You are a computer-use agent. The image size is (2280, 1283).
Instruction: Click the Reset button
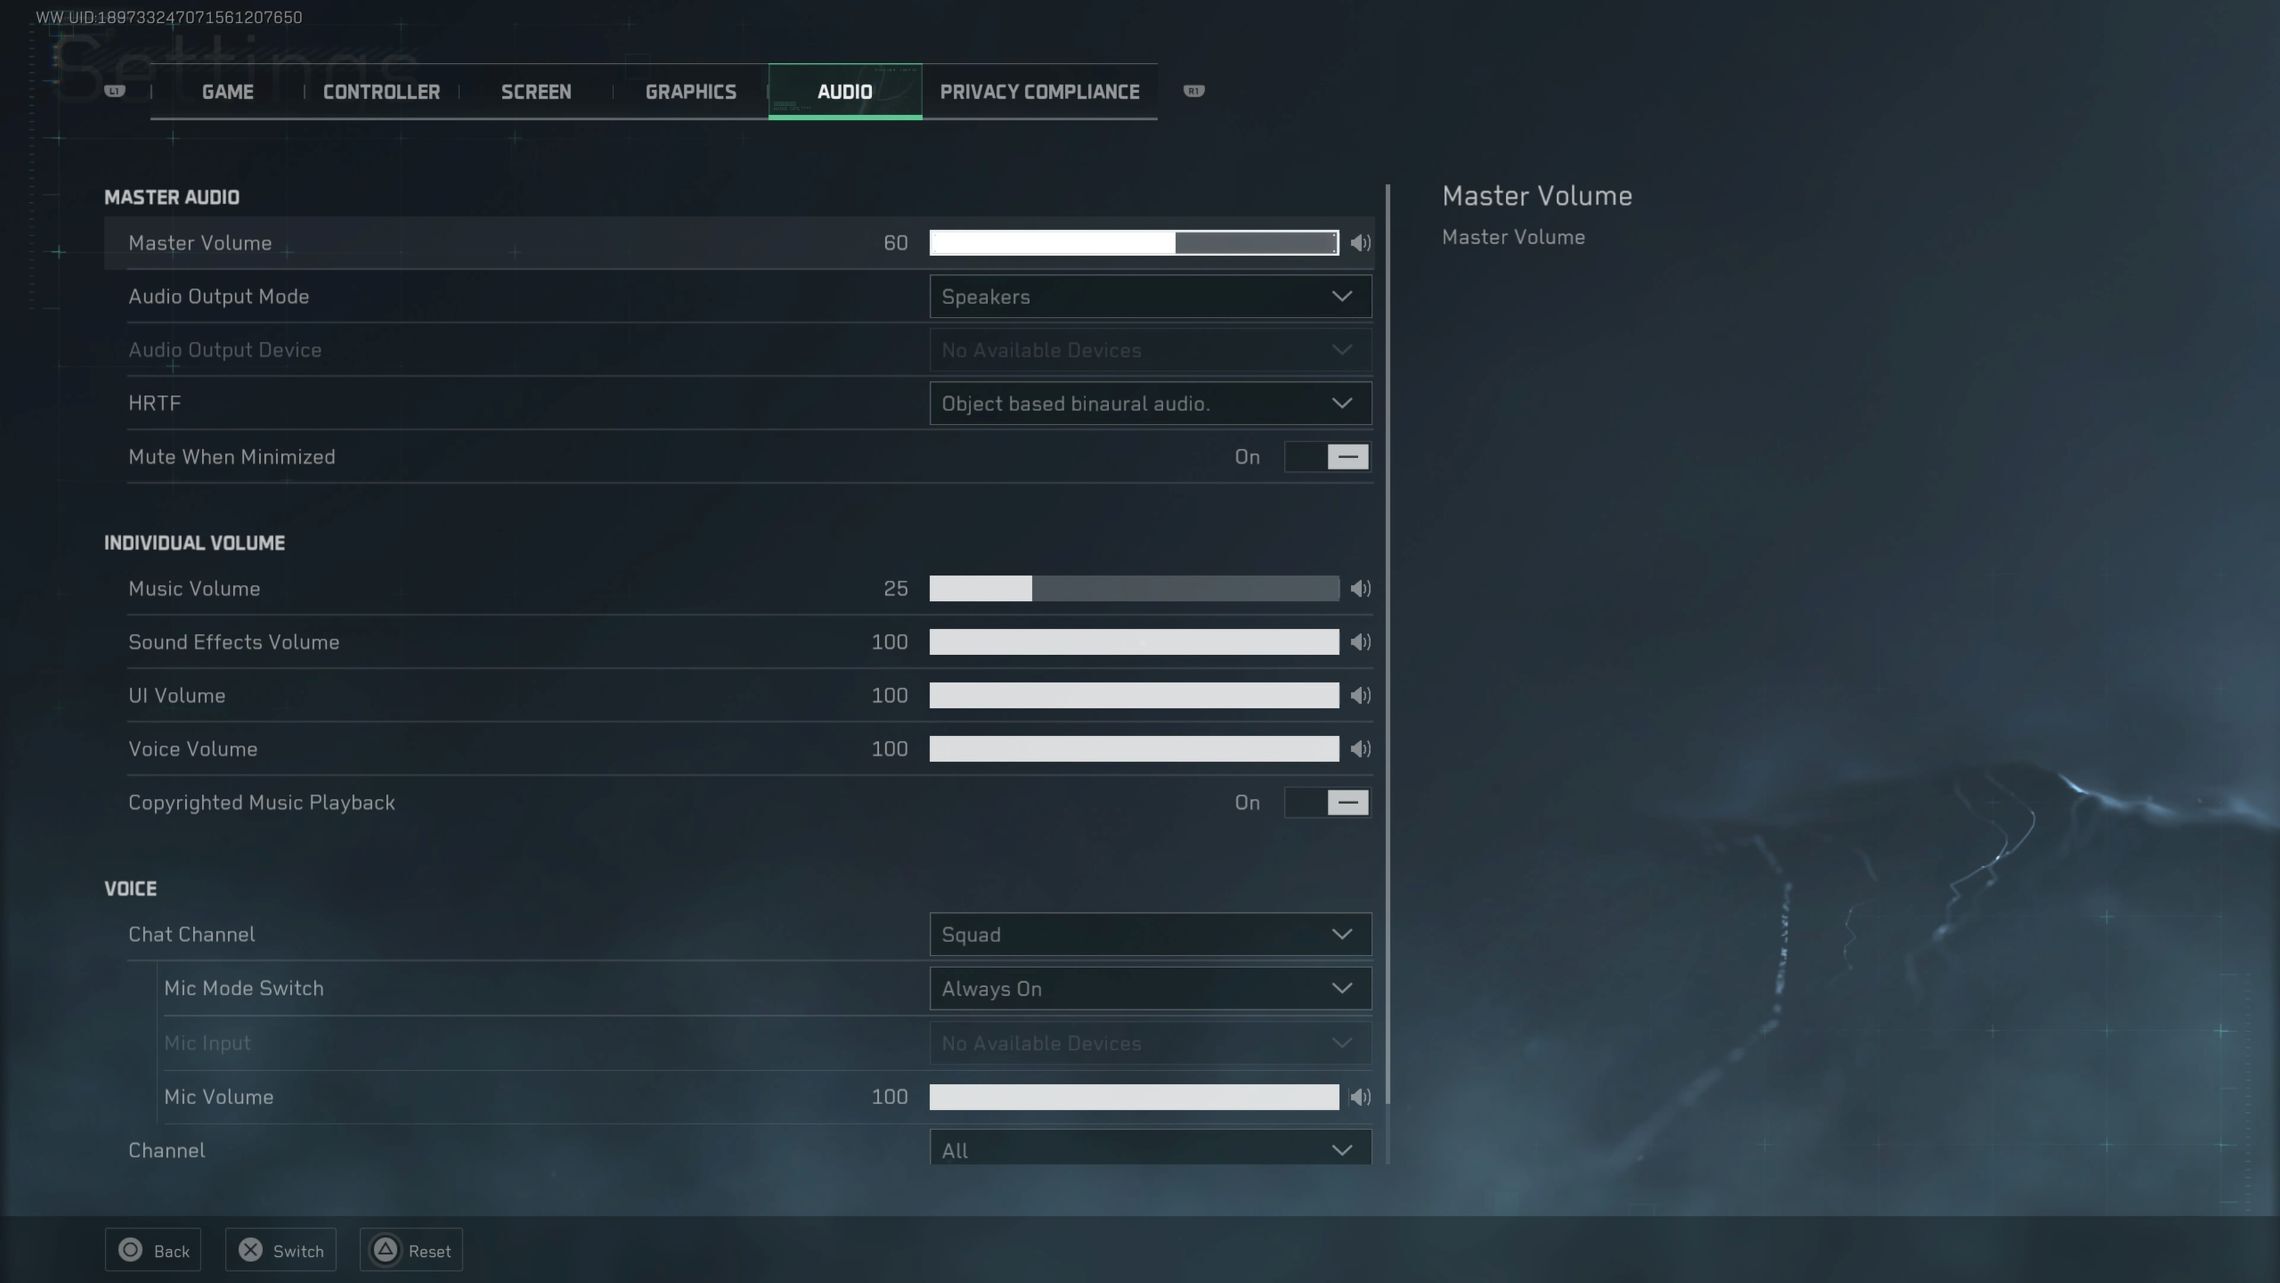(x=411, y=1251)
